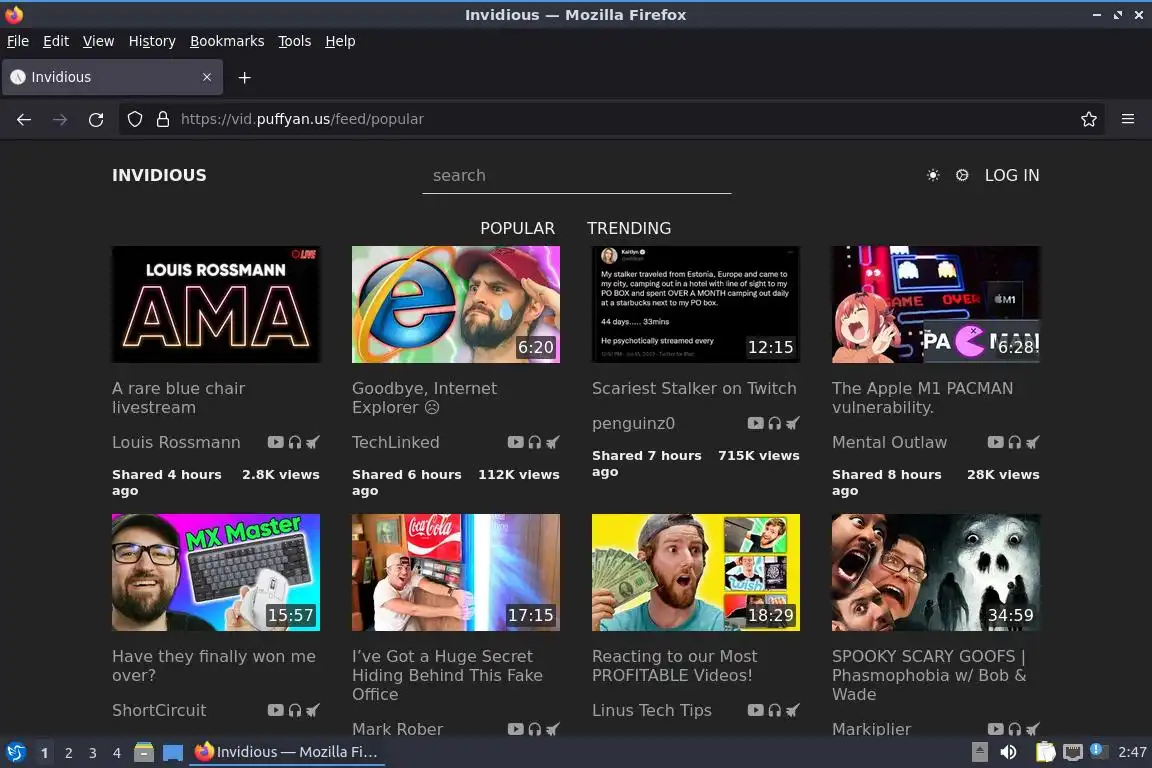Open 'The Apple M1 PACMAN vulnerability' title
The image size is (1152, 768).
tap(922, 398)
